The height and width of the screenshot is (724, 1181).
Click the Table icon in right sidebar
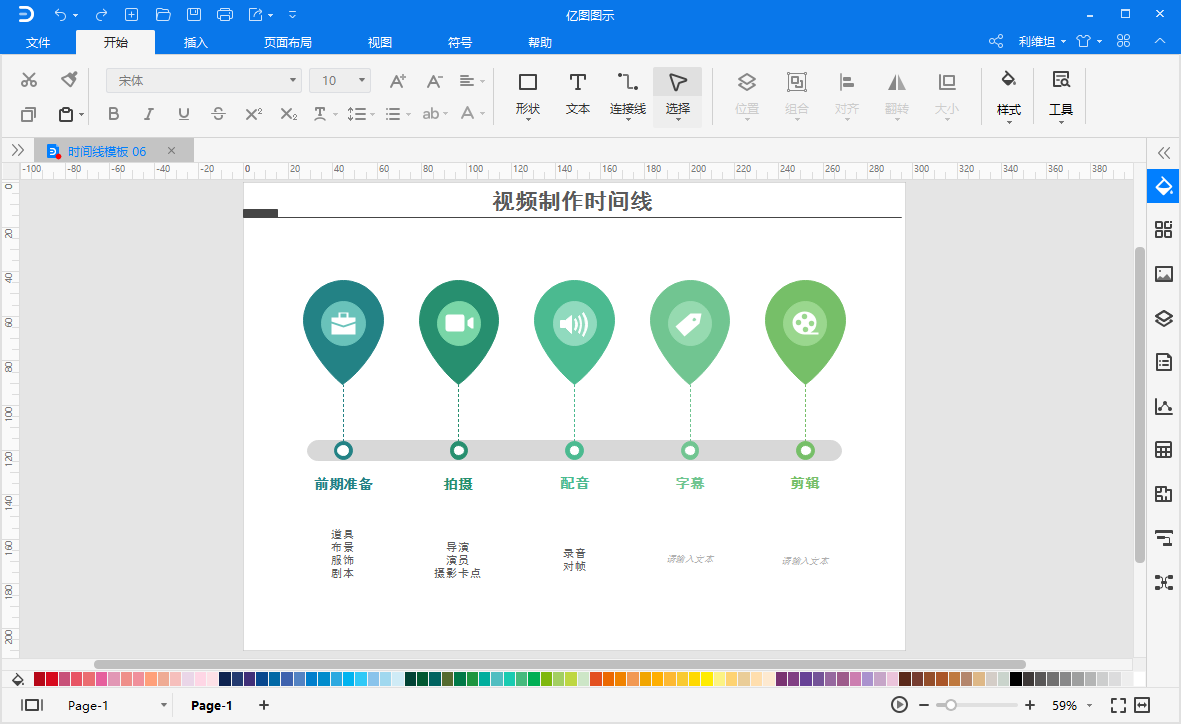click(1163, 450)
